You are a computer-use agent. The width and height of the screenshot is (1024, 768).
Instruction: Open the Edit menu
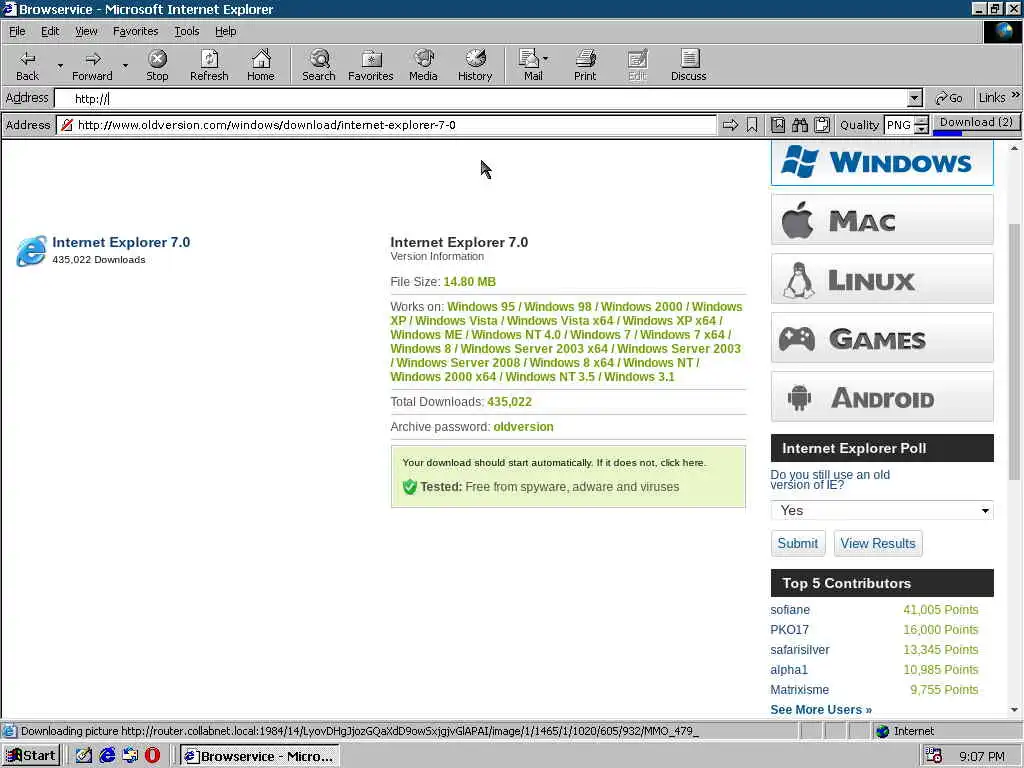point(50,31)
